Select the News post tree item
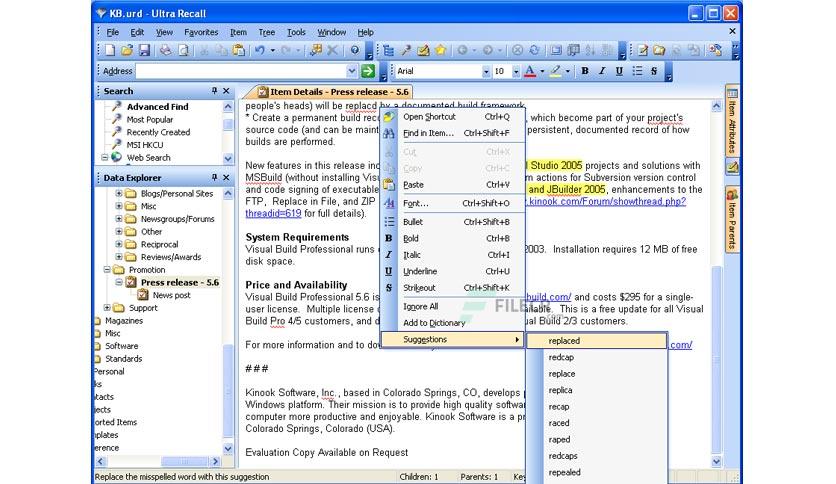836x484 pixels. (x=171, y=295)
